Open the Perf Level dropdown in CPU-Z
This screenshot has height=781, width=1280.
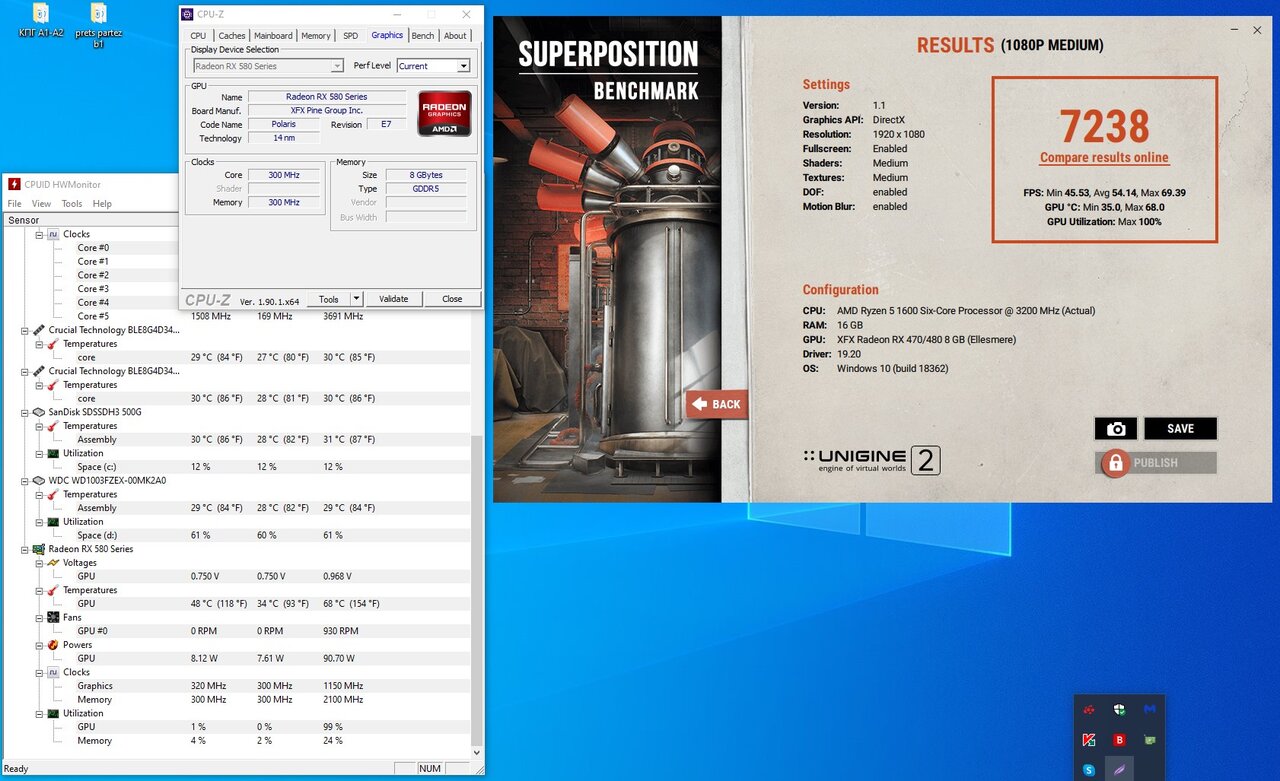click(433, 66)
